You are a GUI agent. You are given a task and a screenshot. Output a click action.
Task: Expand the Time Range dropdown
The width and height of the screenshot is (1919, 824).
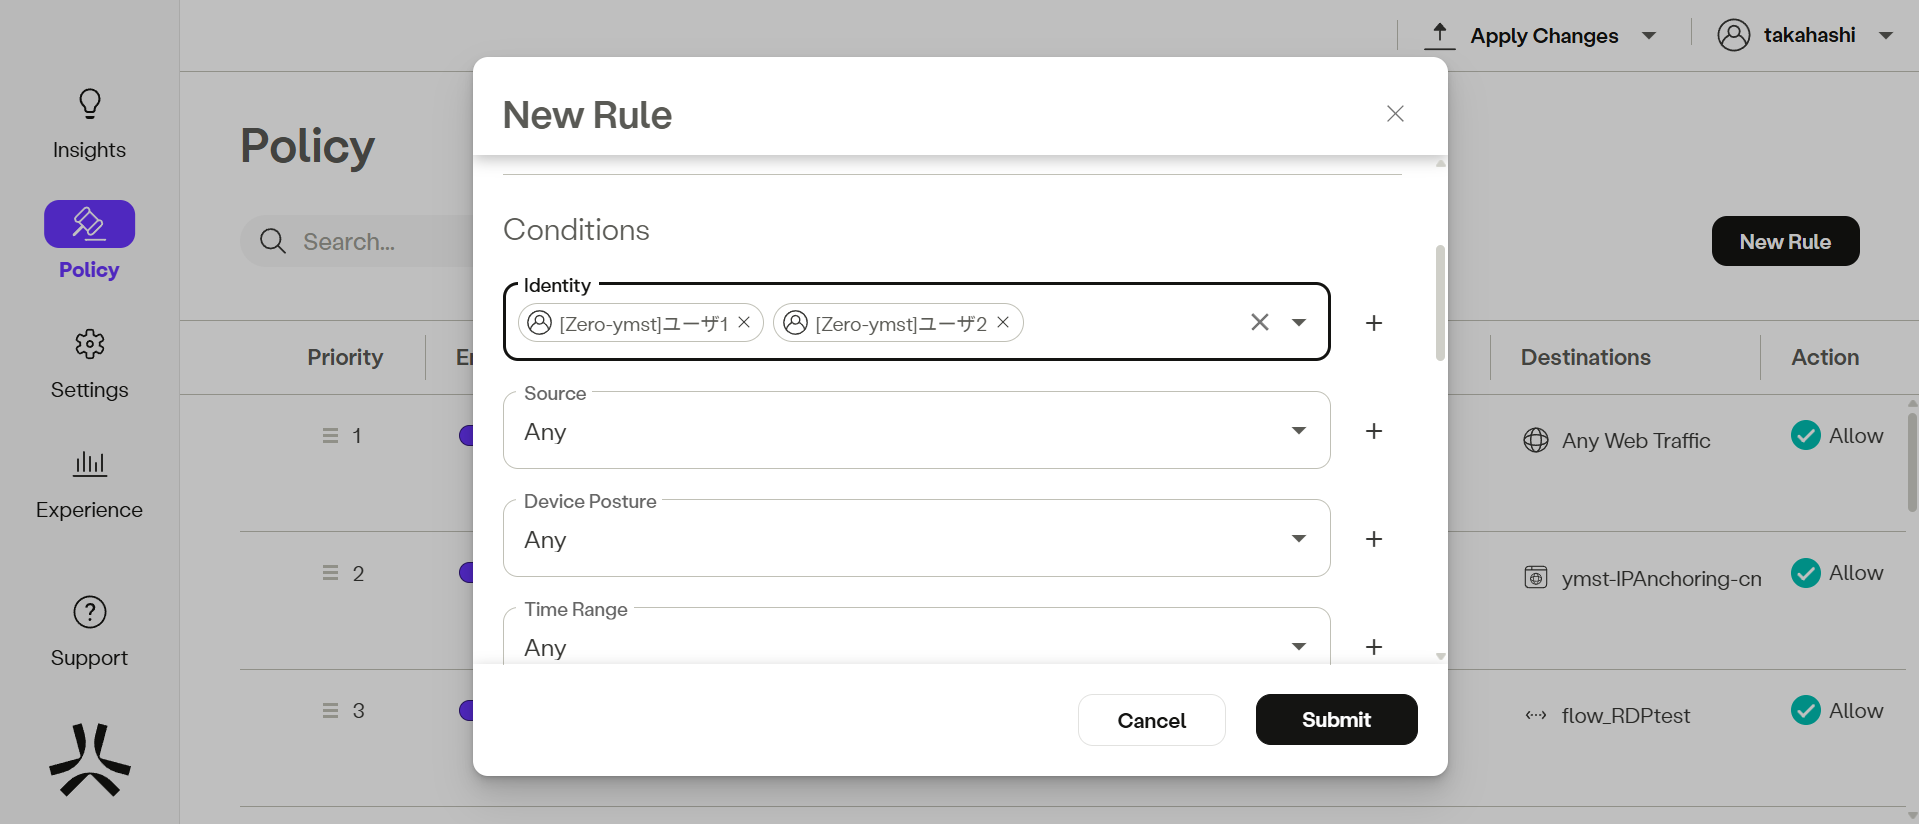(x=1299, y=647)
